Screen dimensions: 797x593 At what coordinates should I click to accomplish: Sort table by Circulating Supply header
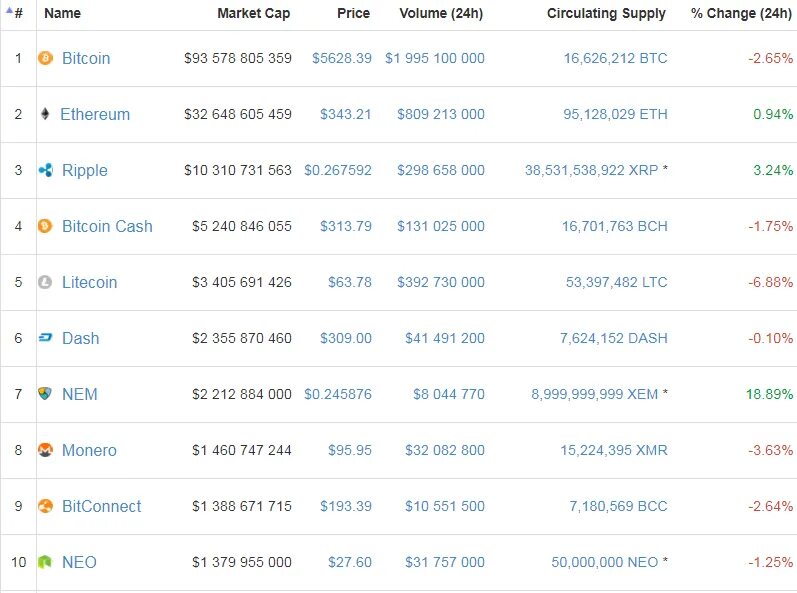[x=606, y=14]
